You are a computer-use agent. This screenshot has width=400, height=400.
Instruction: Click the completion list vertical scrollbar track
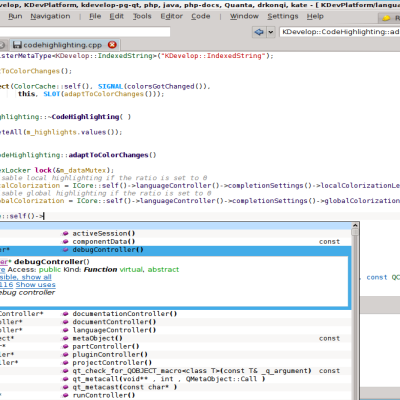355,317
